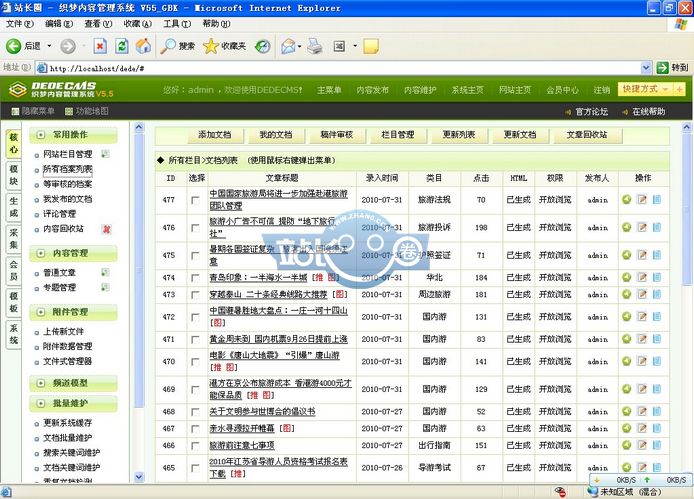Open the Back button history dropdown arrow
The width and height of the screenshot is (694, 499).
(x=49, y=46)
